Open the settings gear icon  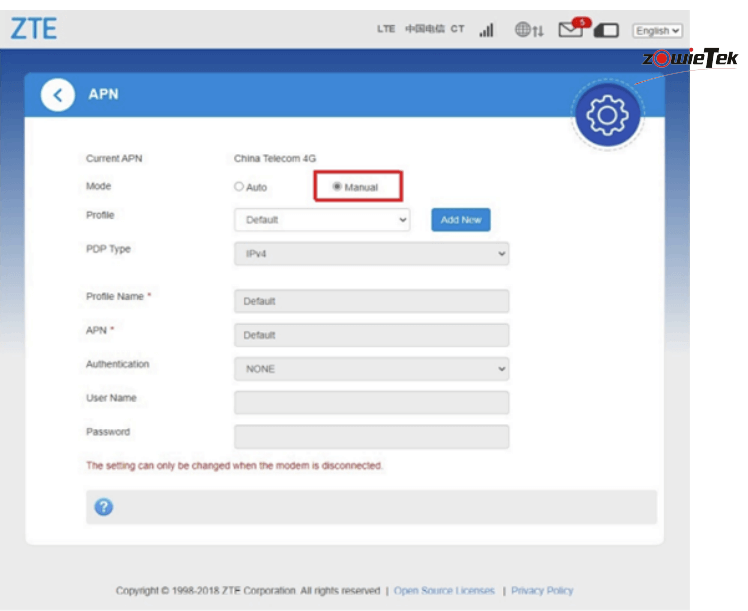[x=606, y=116]
